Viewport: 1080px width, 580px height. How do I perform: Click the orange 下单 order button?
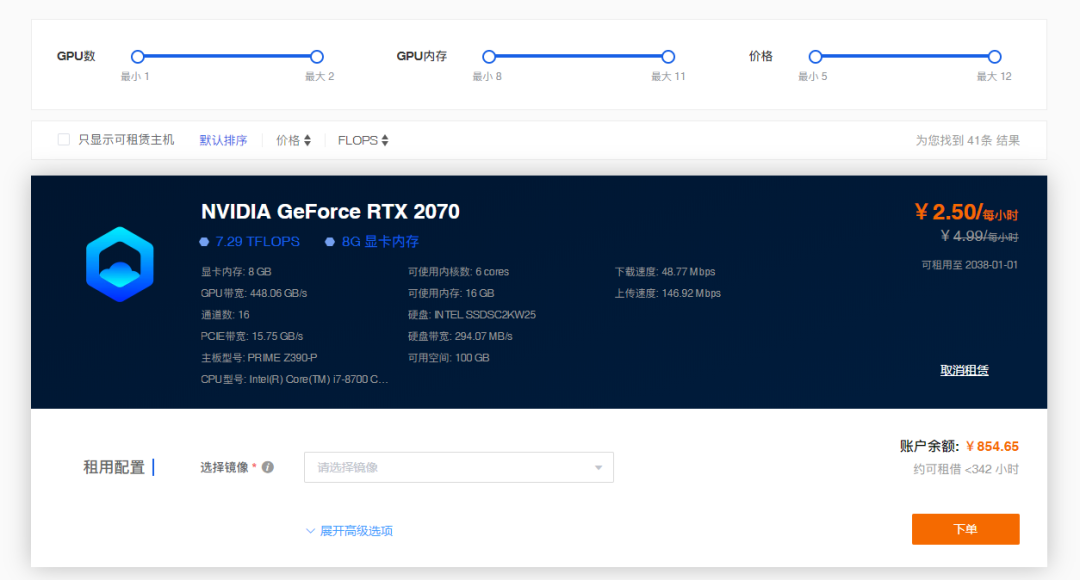pyautogui.click(x=966, y=529)
